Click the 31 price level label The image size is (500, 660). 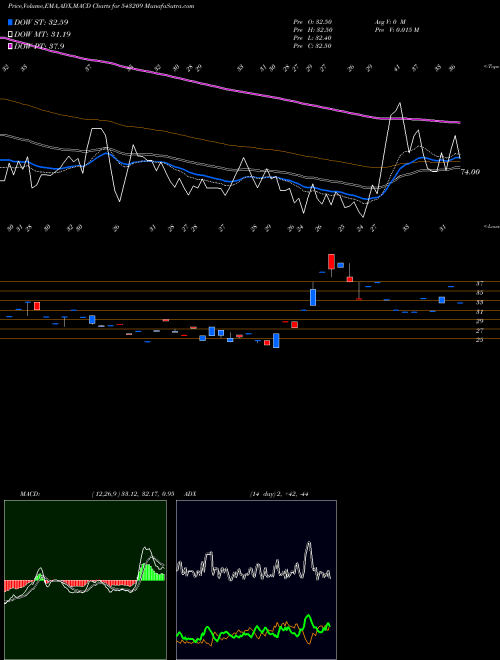click(x=479, y=312)
